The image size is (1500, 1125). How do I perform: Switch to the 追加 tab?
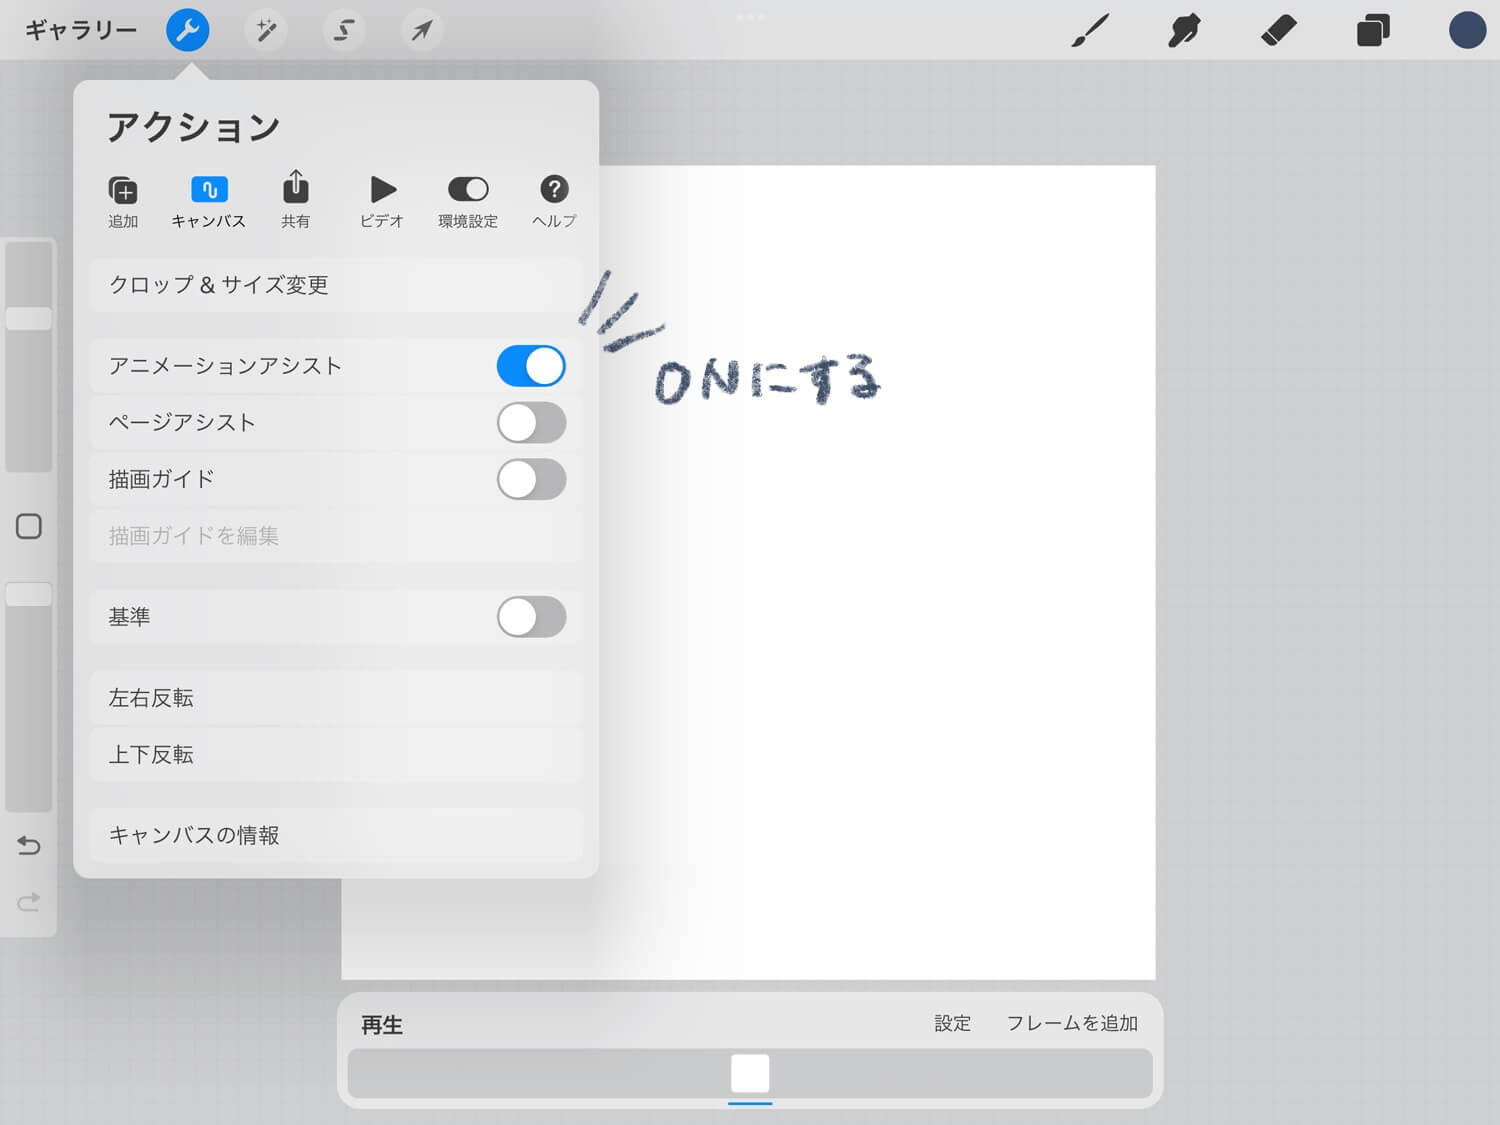(x=123, y=201)
